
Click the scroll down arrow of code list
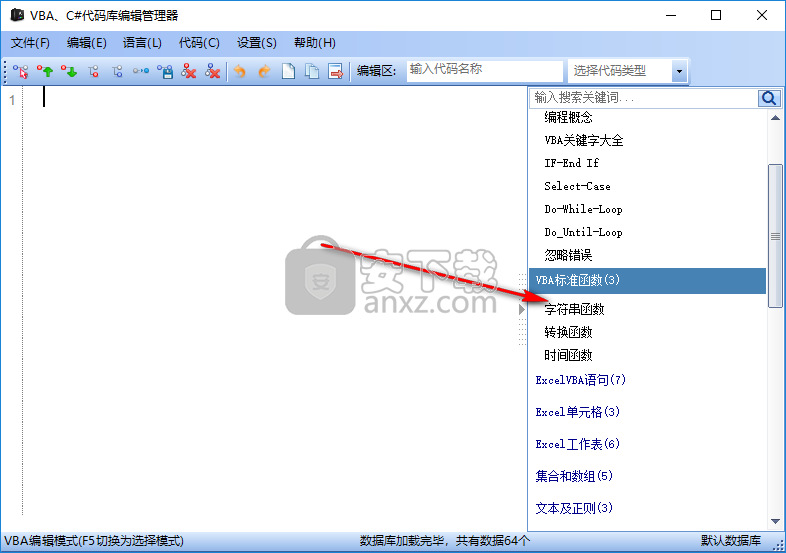[x=775, y=521]
